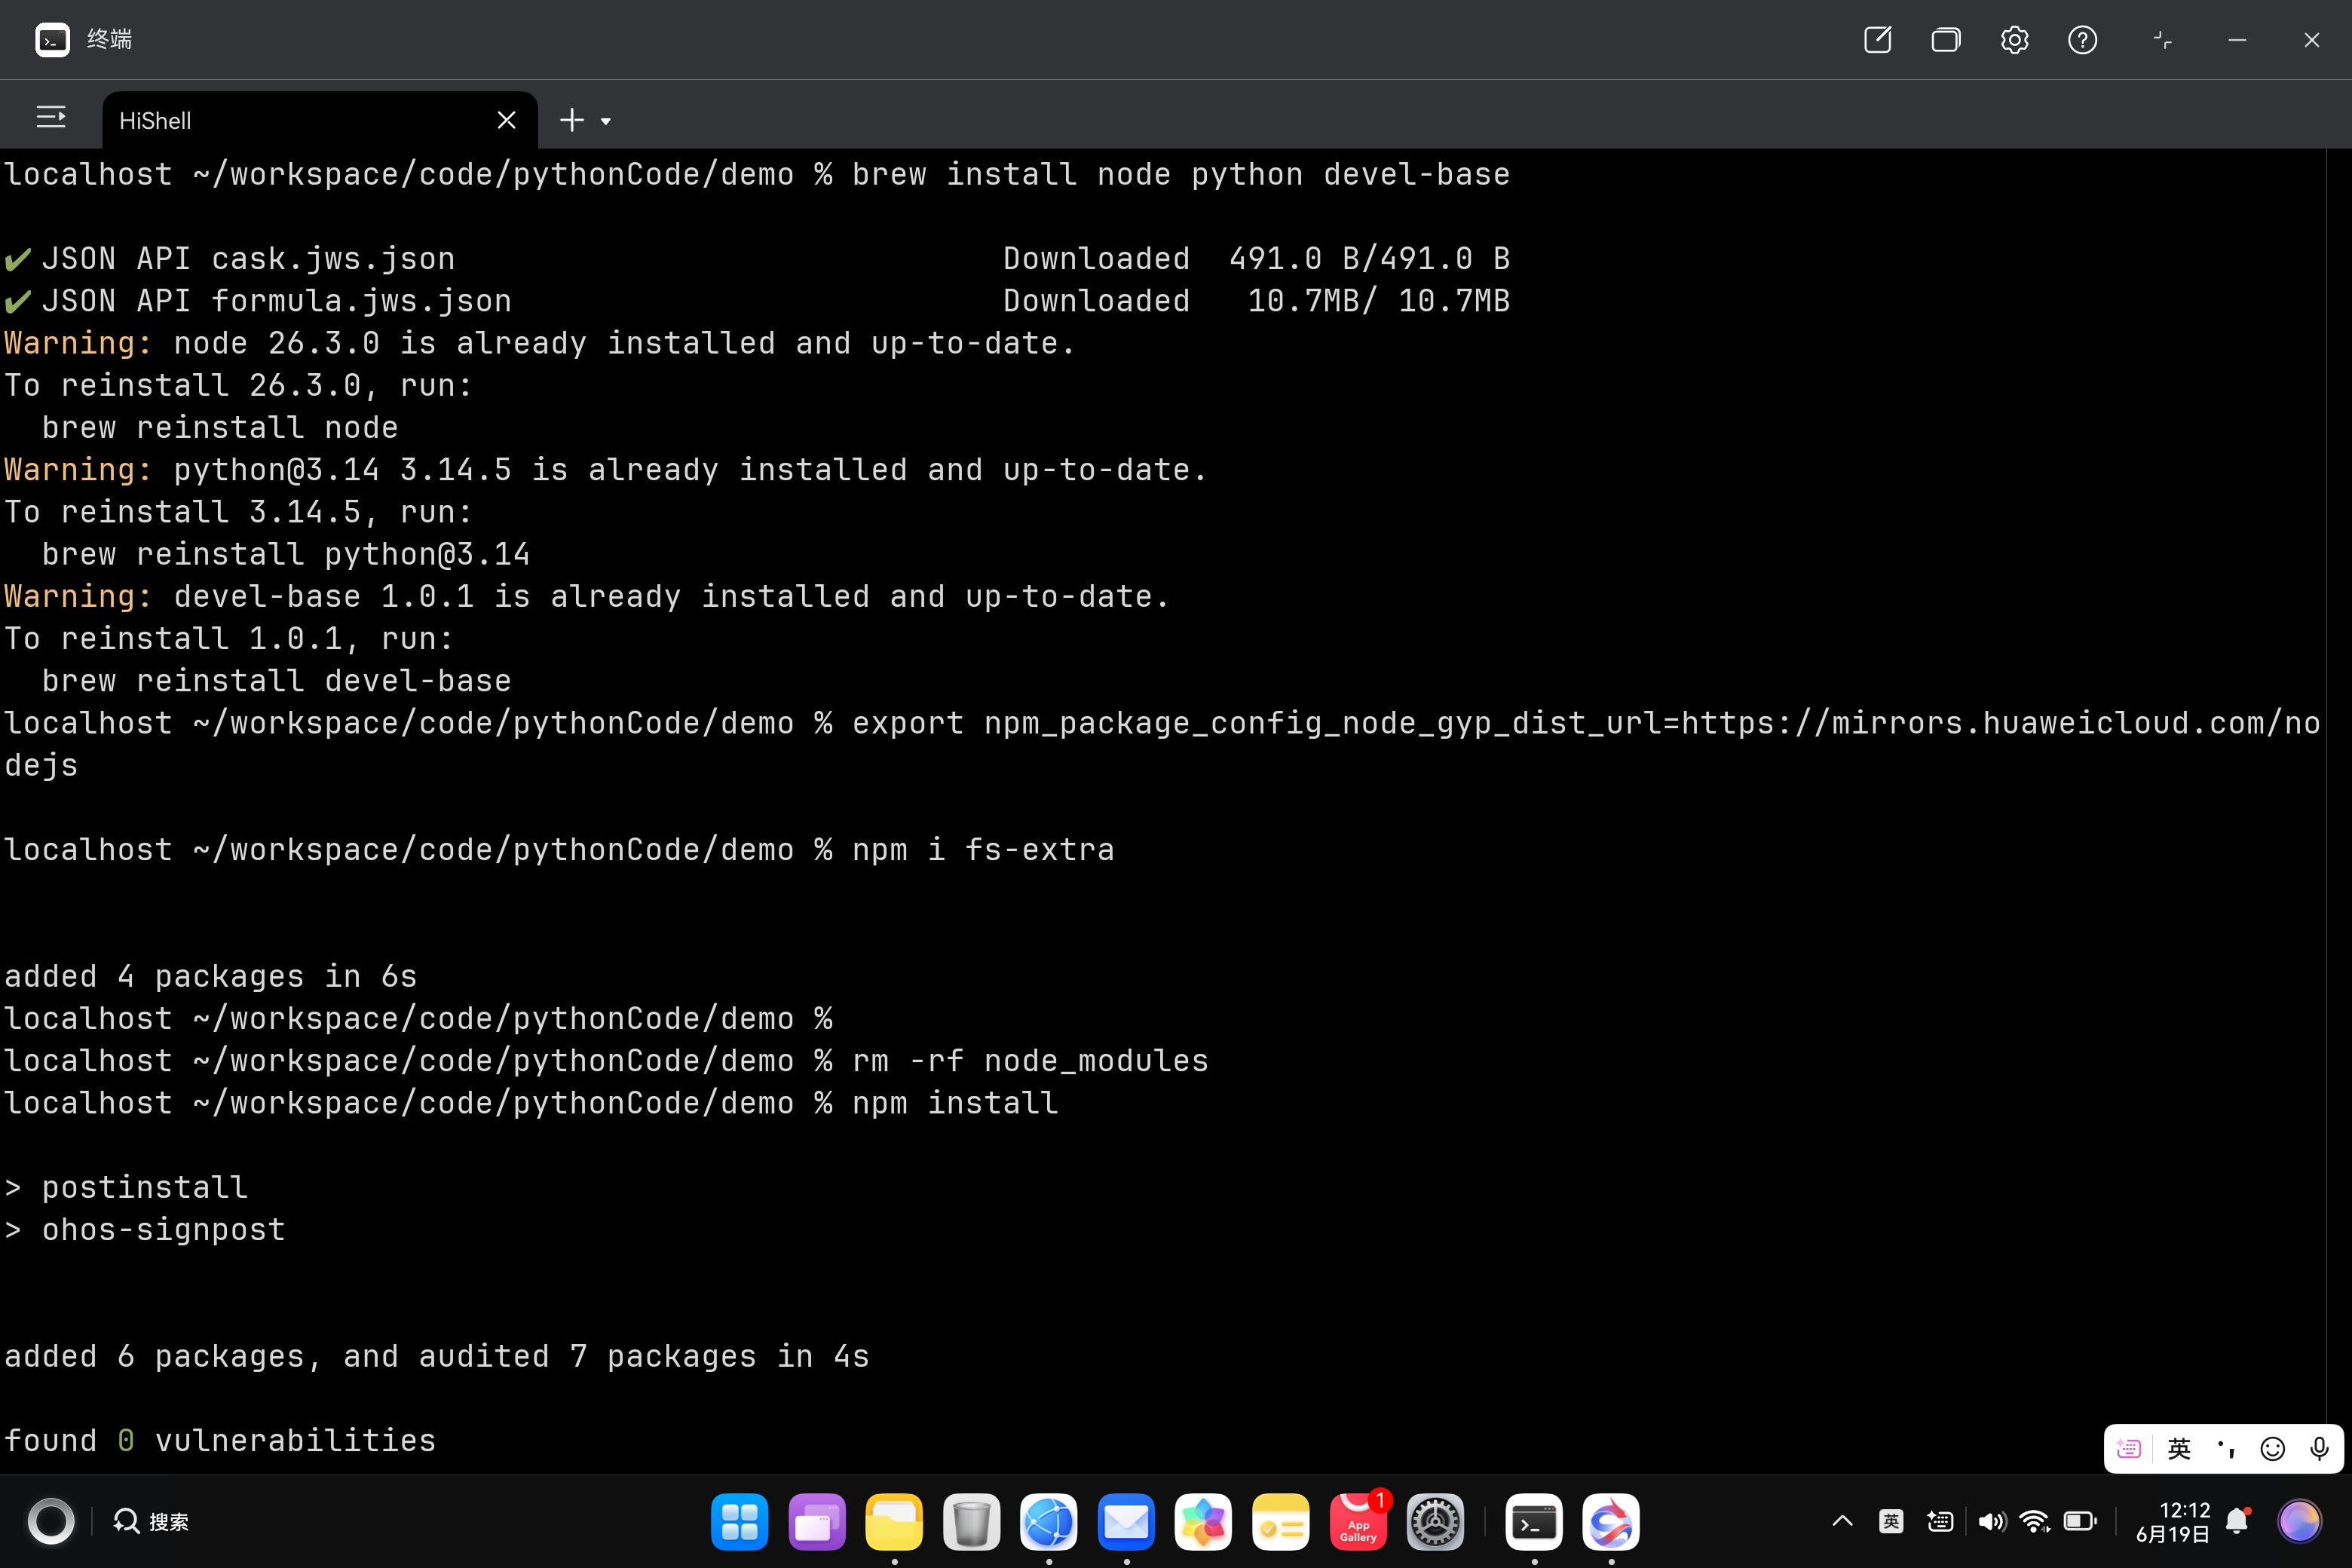This screenshot has width=2352, height=1568.
Task: Click 'added 4 packages in 6s' line
Action: [210, 976]
